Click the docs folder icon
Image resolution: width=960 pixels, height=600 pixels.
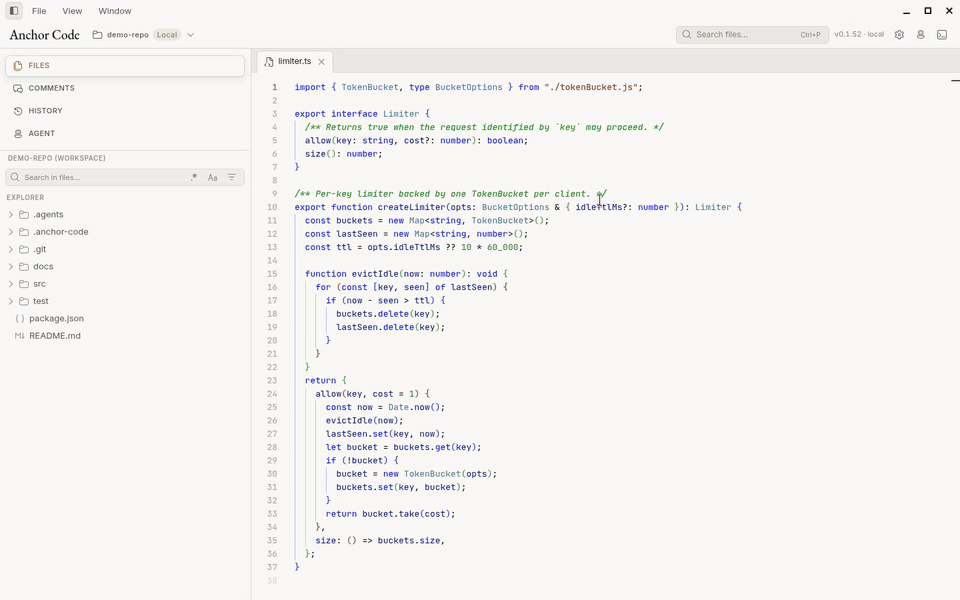[24, 267]
